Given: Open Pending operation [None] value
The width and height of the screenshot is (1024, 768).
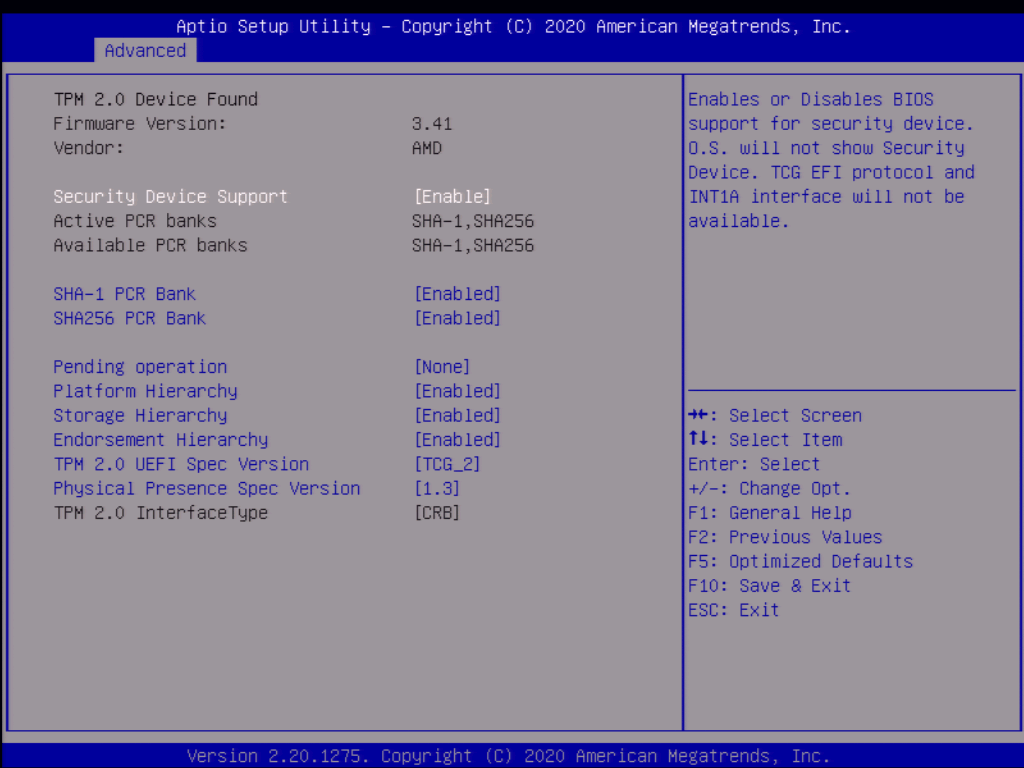Looking at the screenshot, I should [x=442, y=367].
